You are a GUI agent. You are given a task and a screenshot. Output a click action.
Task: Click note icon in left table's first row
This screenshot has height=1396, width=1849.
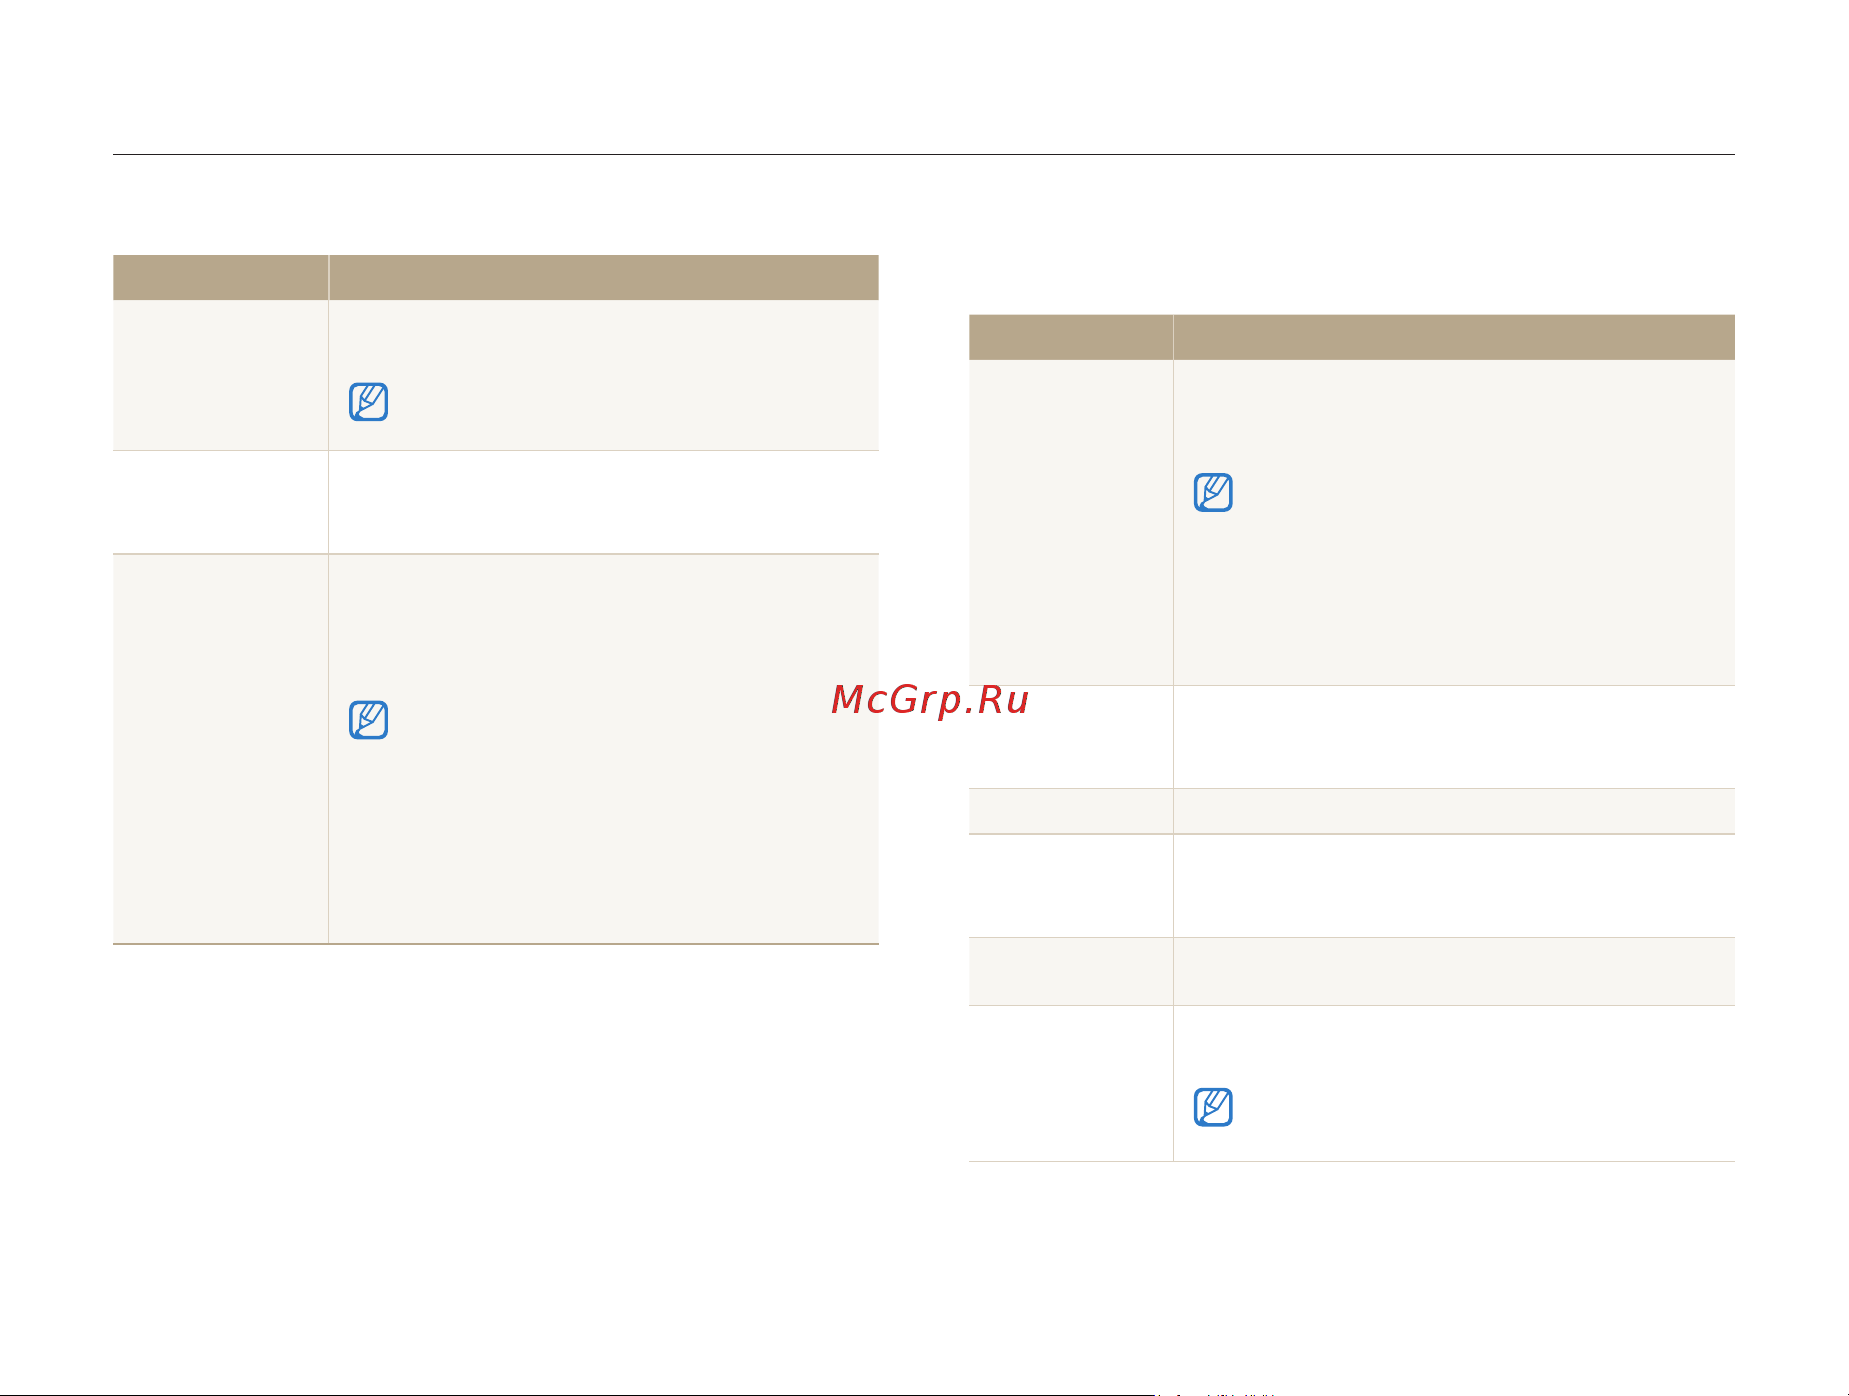coord(368,401)
